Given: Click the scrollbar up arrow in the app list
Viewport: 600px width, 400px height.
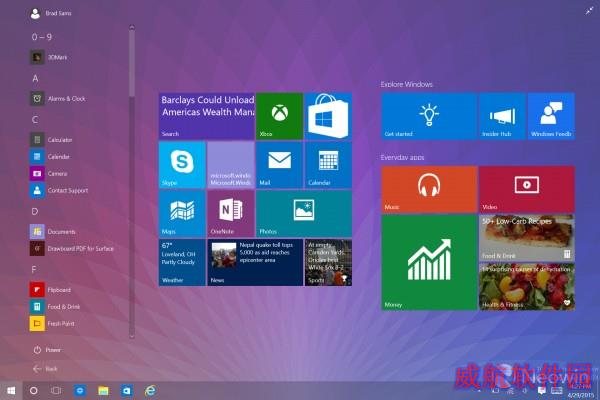Looking at the screenshot, I should tap(132, 27).
